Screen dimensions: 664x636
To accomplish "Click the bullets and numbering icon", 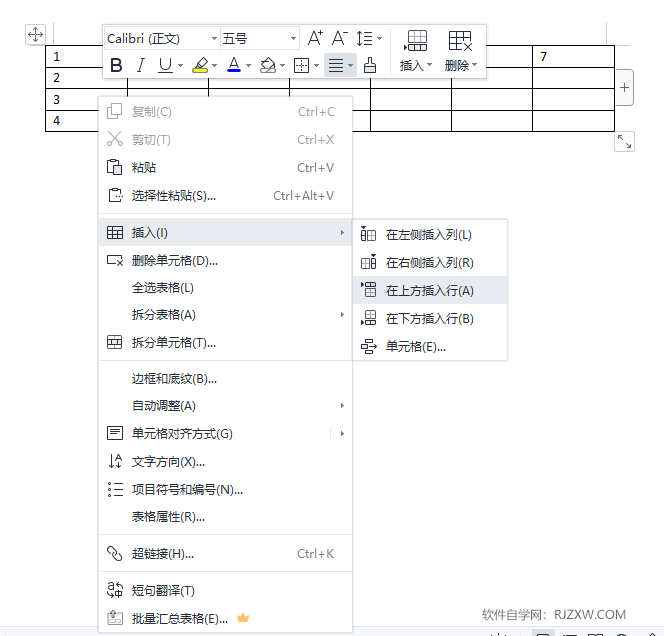I will pyautogui.click(x=115, y=489).
